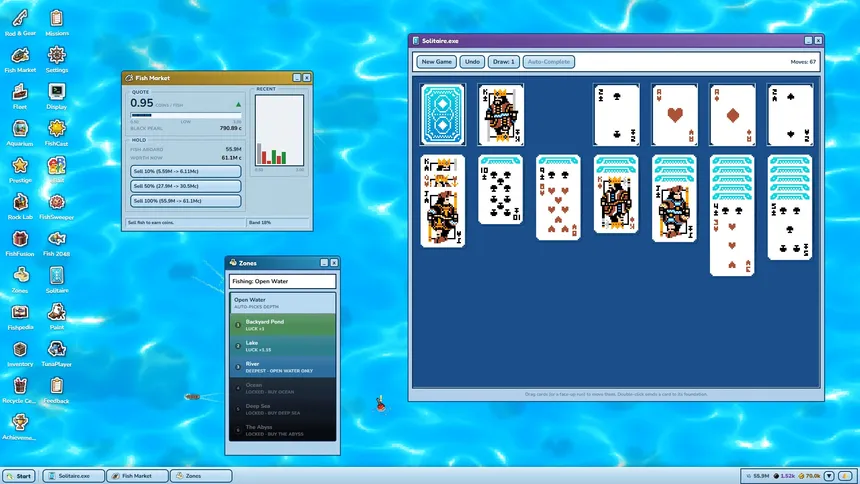
Task: Open the Fishpedia desktop icon
Action: pyautogui.click(x=20, y=317)
